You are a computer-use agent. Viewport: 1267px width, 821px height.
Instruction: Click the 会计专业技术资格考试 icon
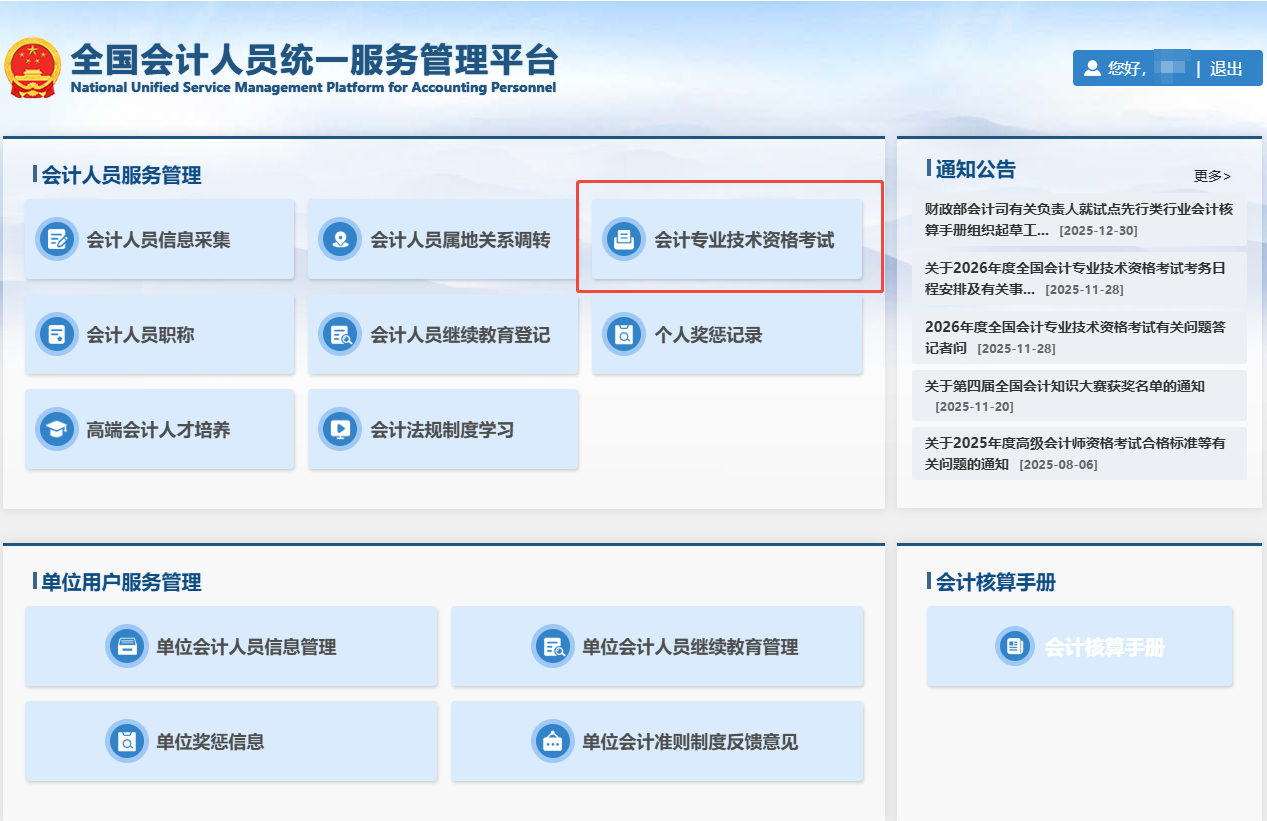pyautogui.click(x=624, y=239)
